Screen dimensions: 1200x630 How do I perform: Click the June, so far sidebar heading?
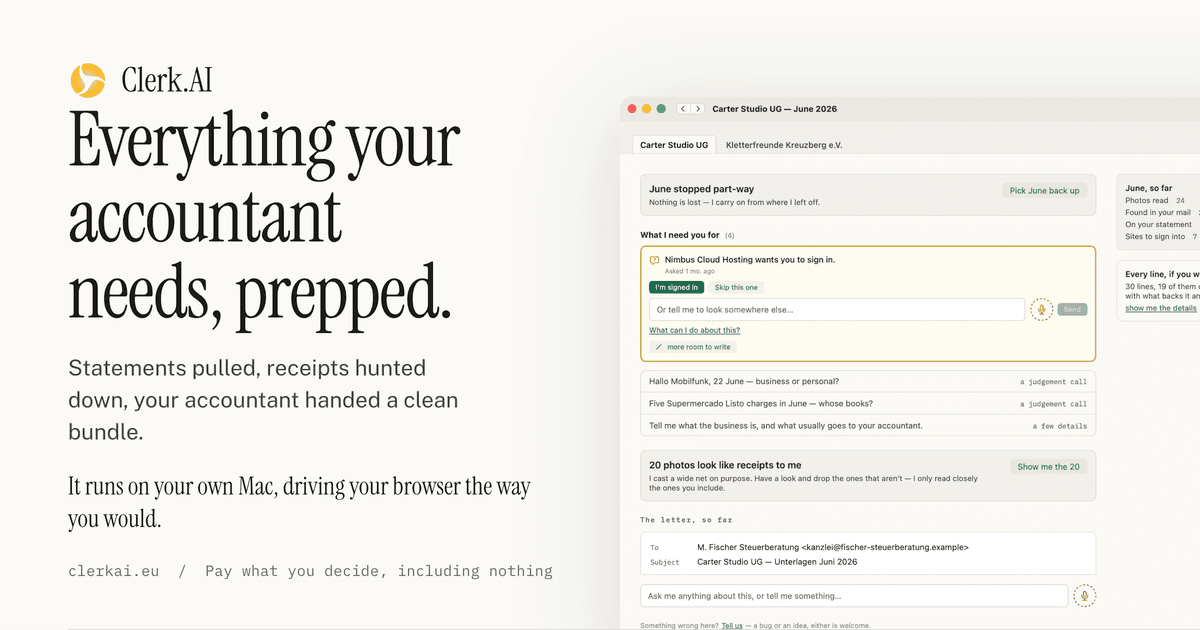tap(1148, 187)
